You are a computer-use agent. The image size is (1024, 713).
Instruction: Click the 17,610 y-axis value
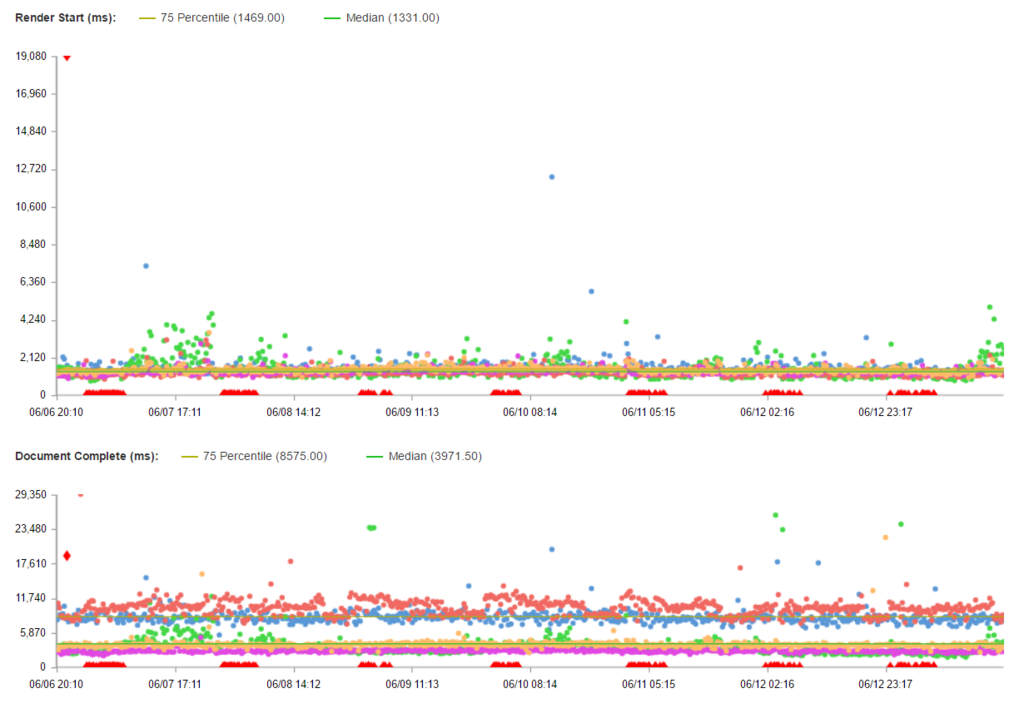[x=31, y=563]
